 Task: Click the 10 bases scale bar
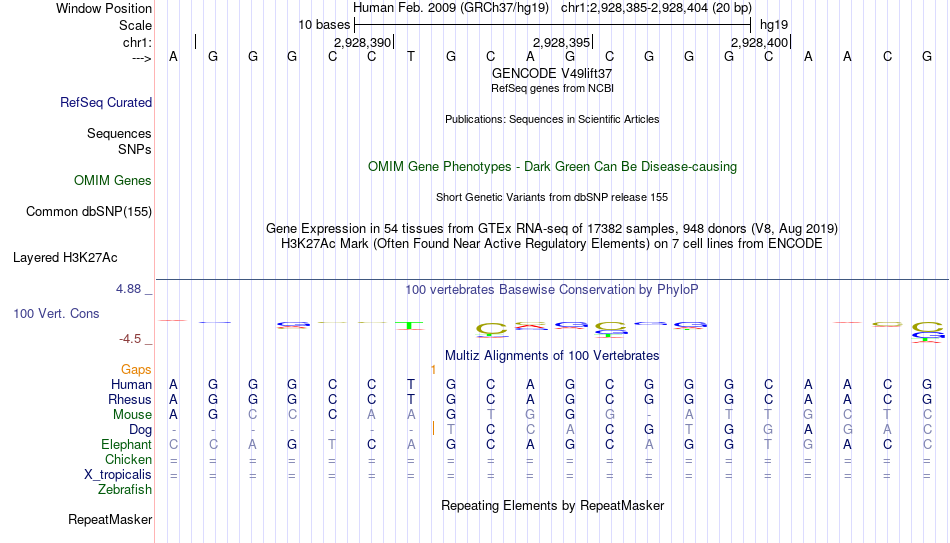click(x=553, y=25)
